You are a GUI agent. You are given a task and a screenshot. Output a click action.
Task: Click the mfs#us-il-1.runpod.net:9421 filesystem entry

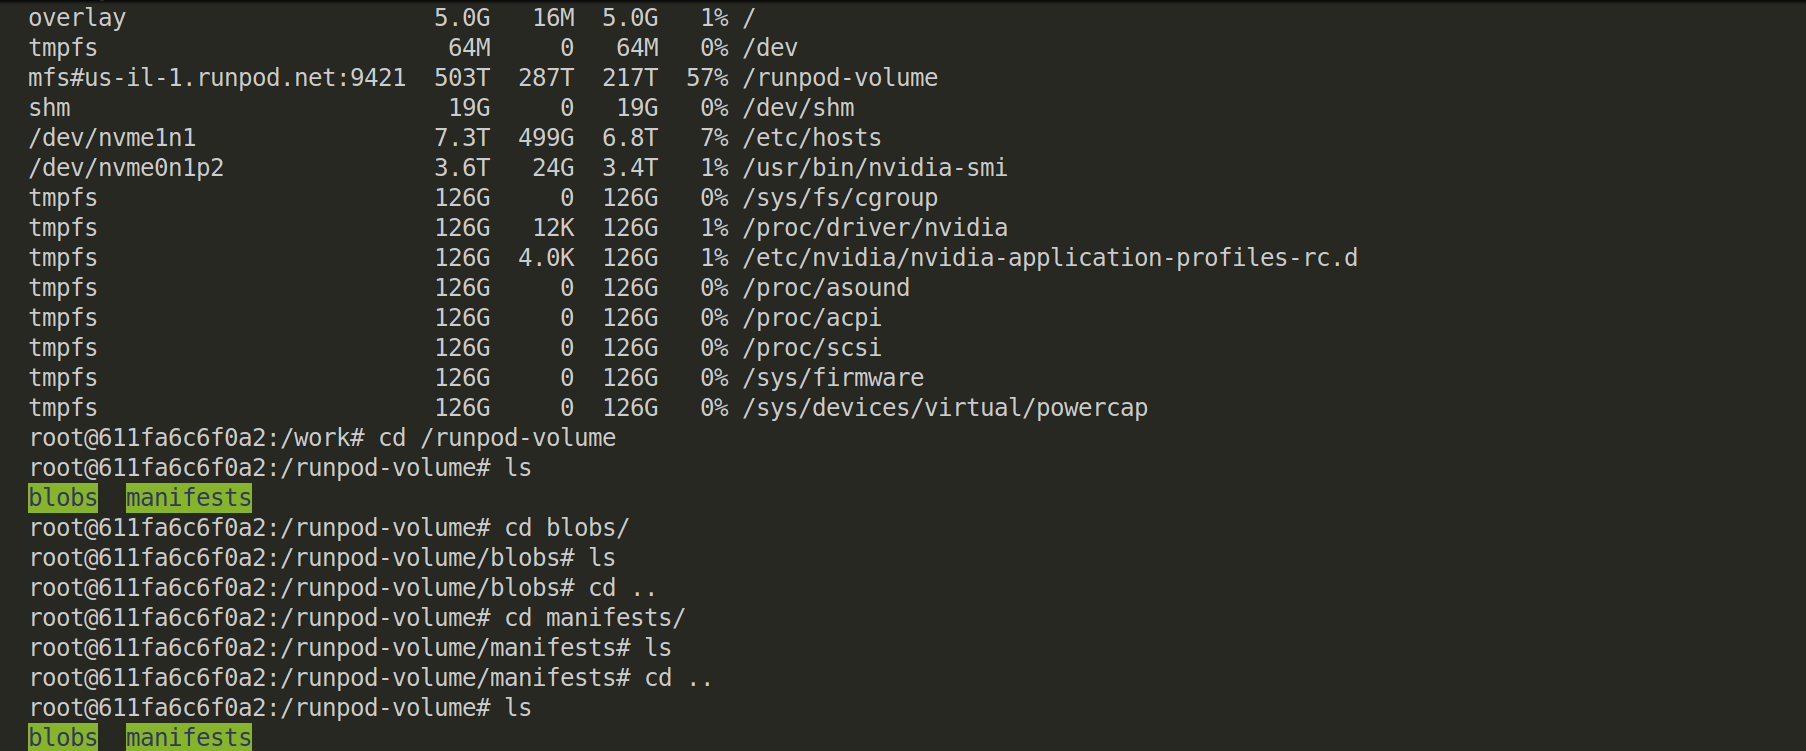pyautogui.click(x=217, y=78)
